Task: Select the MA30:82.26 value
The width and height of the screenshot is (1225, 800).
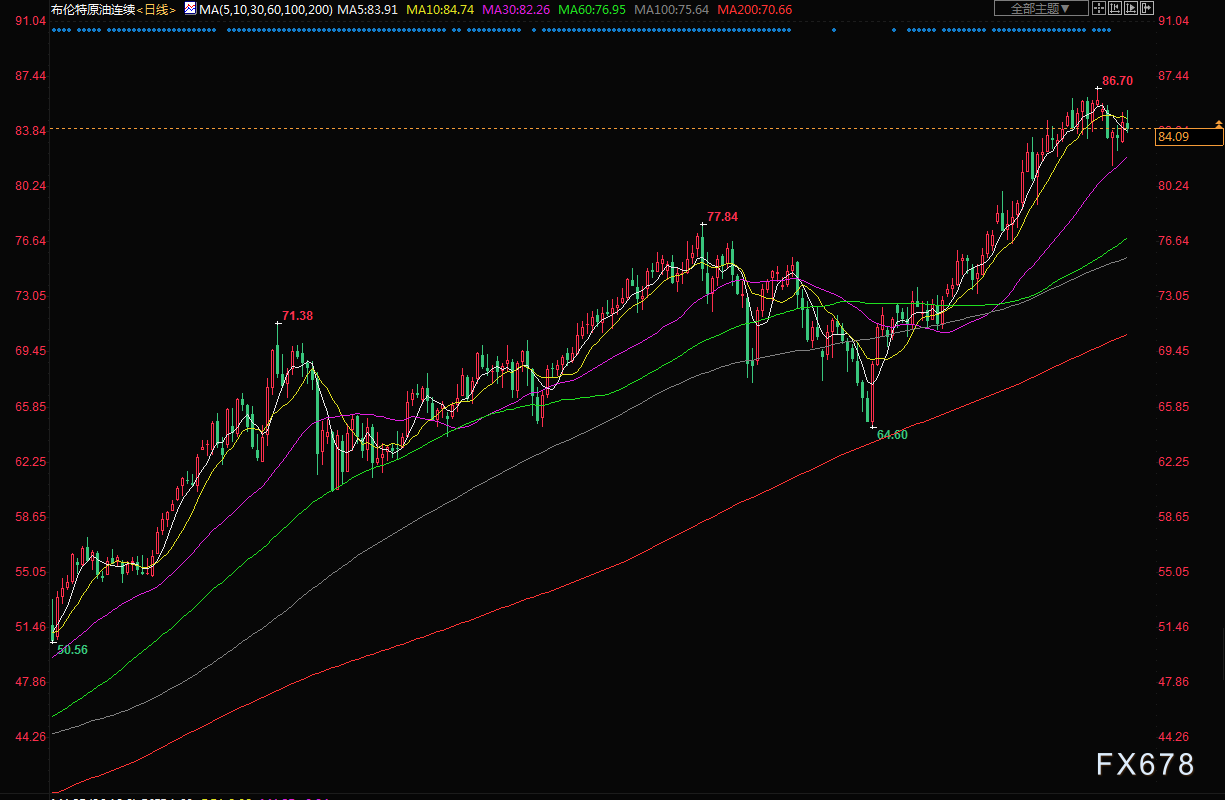Action: coord(515,9)
